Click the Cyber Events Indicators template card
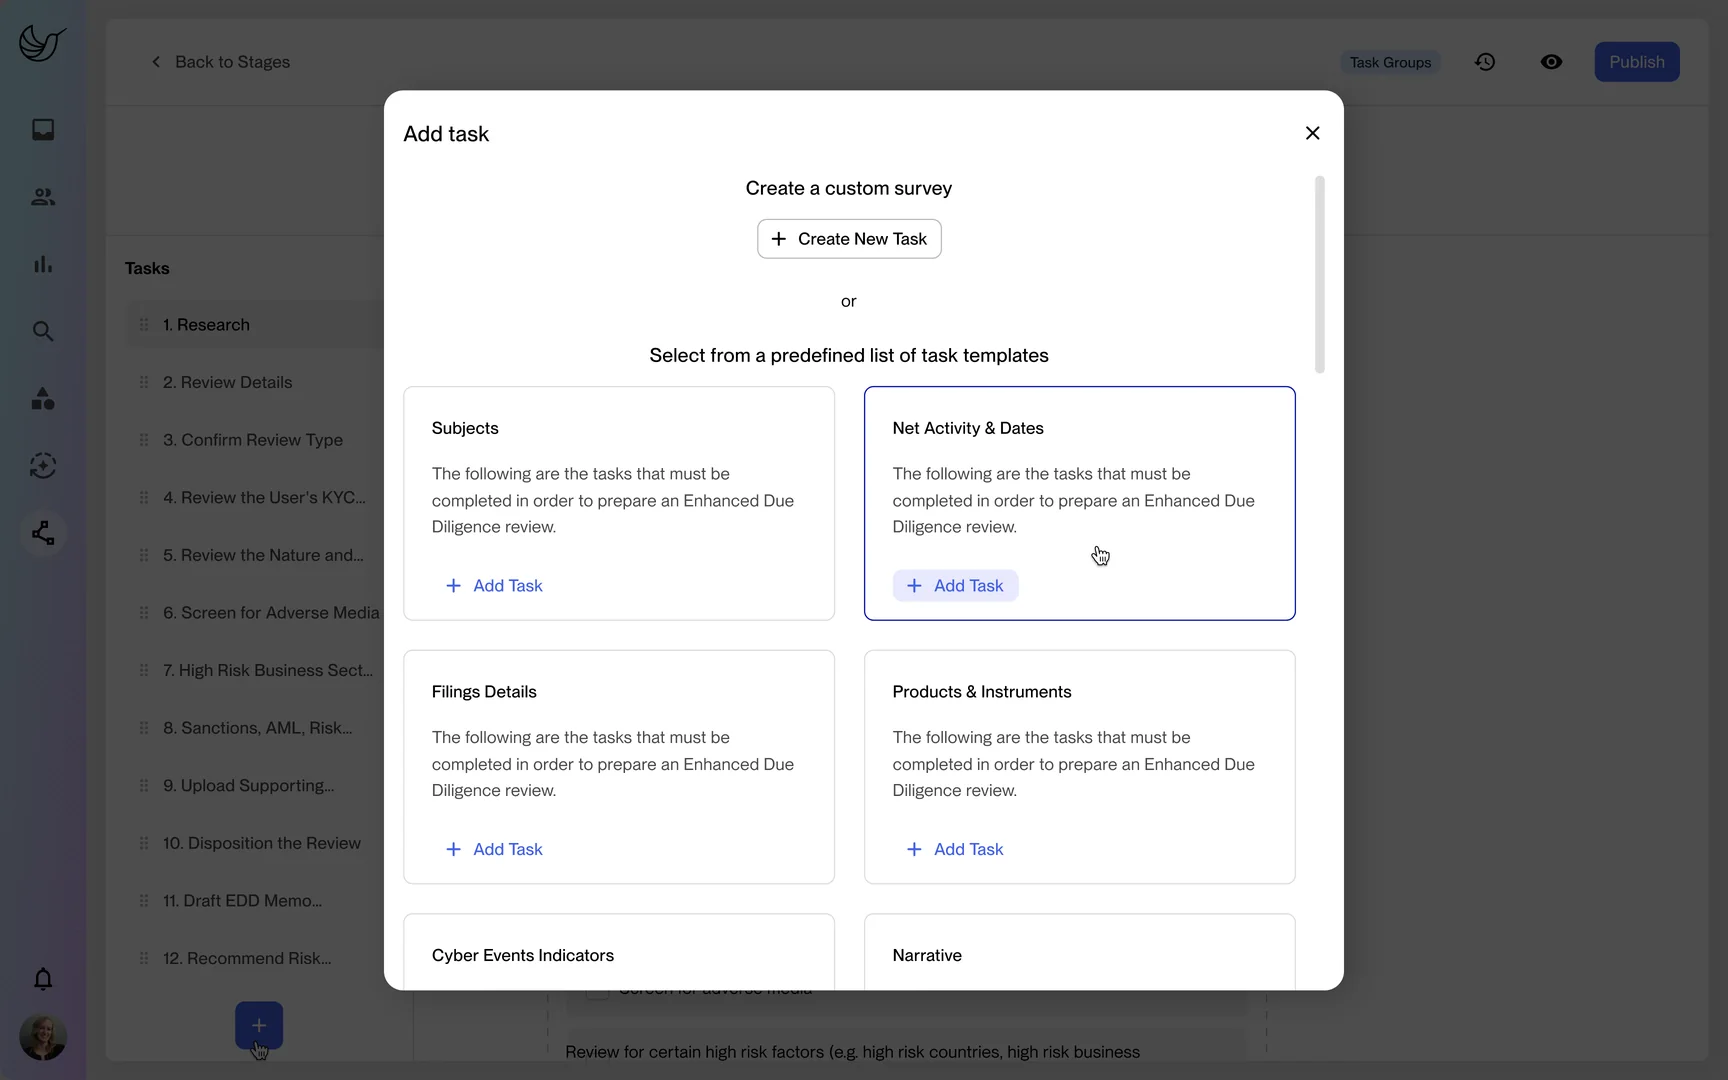The image size is (1728, 1080). point(619,952)
